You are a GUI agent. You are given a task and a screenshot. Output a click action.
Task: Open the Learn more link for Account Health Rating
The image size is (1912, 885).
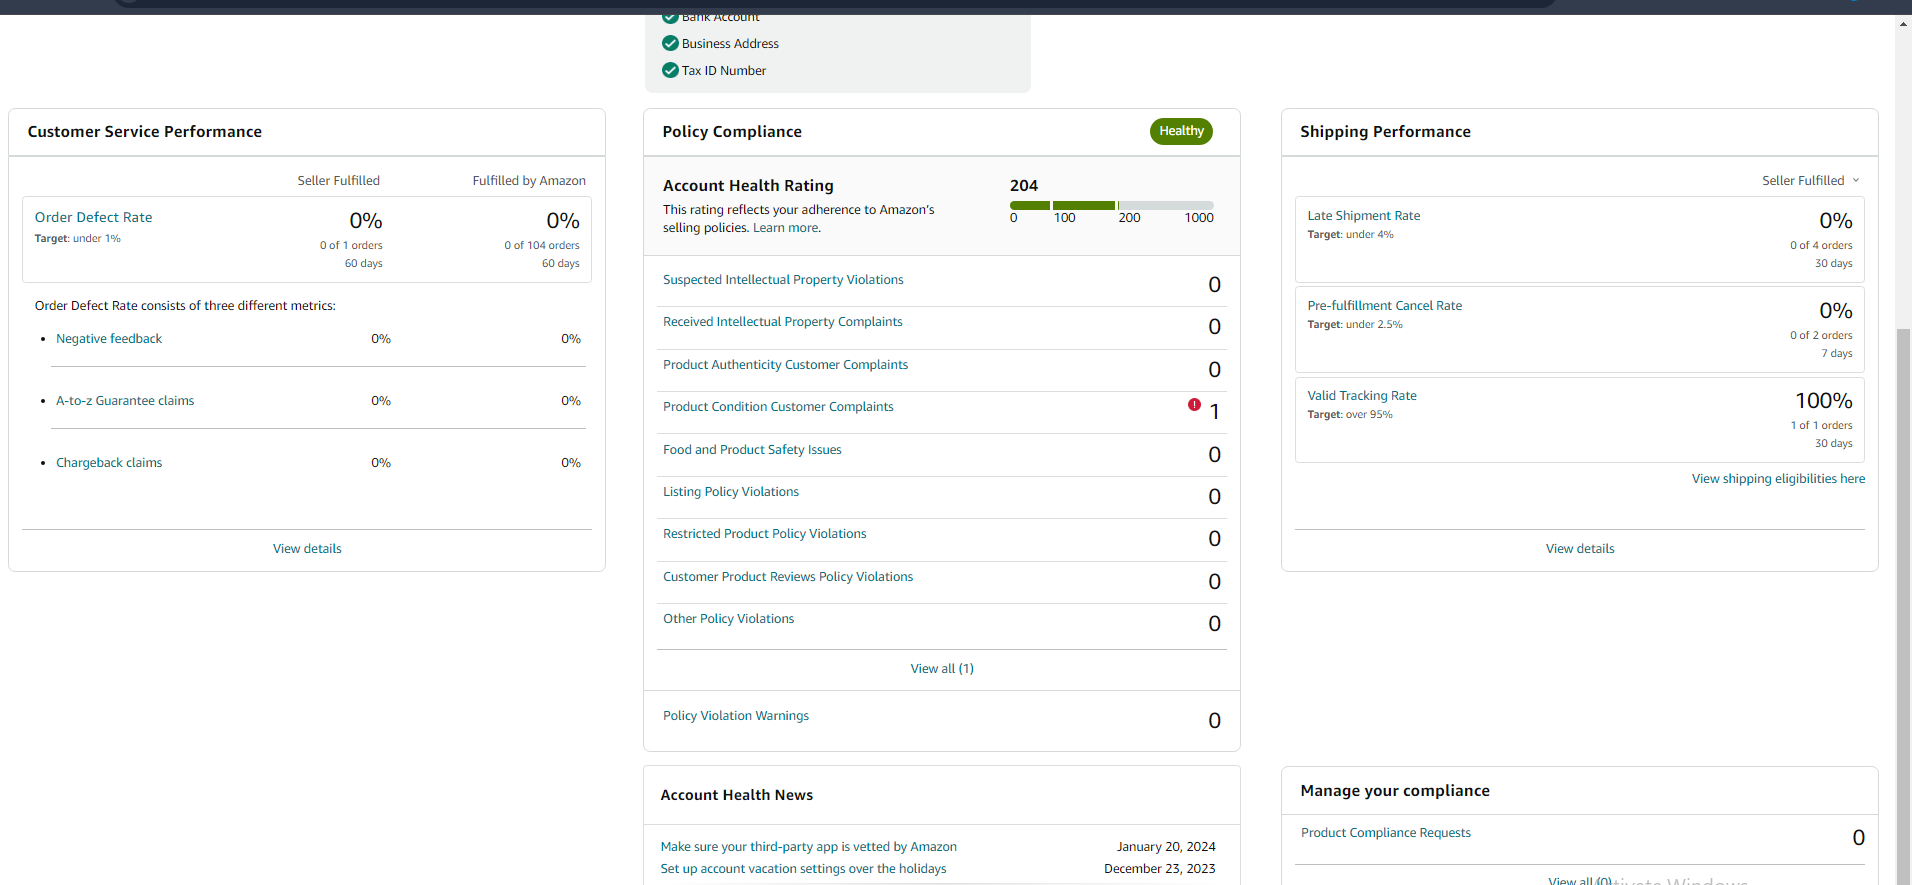[x=786, y=228]
